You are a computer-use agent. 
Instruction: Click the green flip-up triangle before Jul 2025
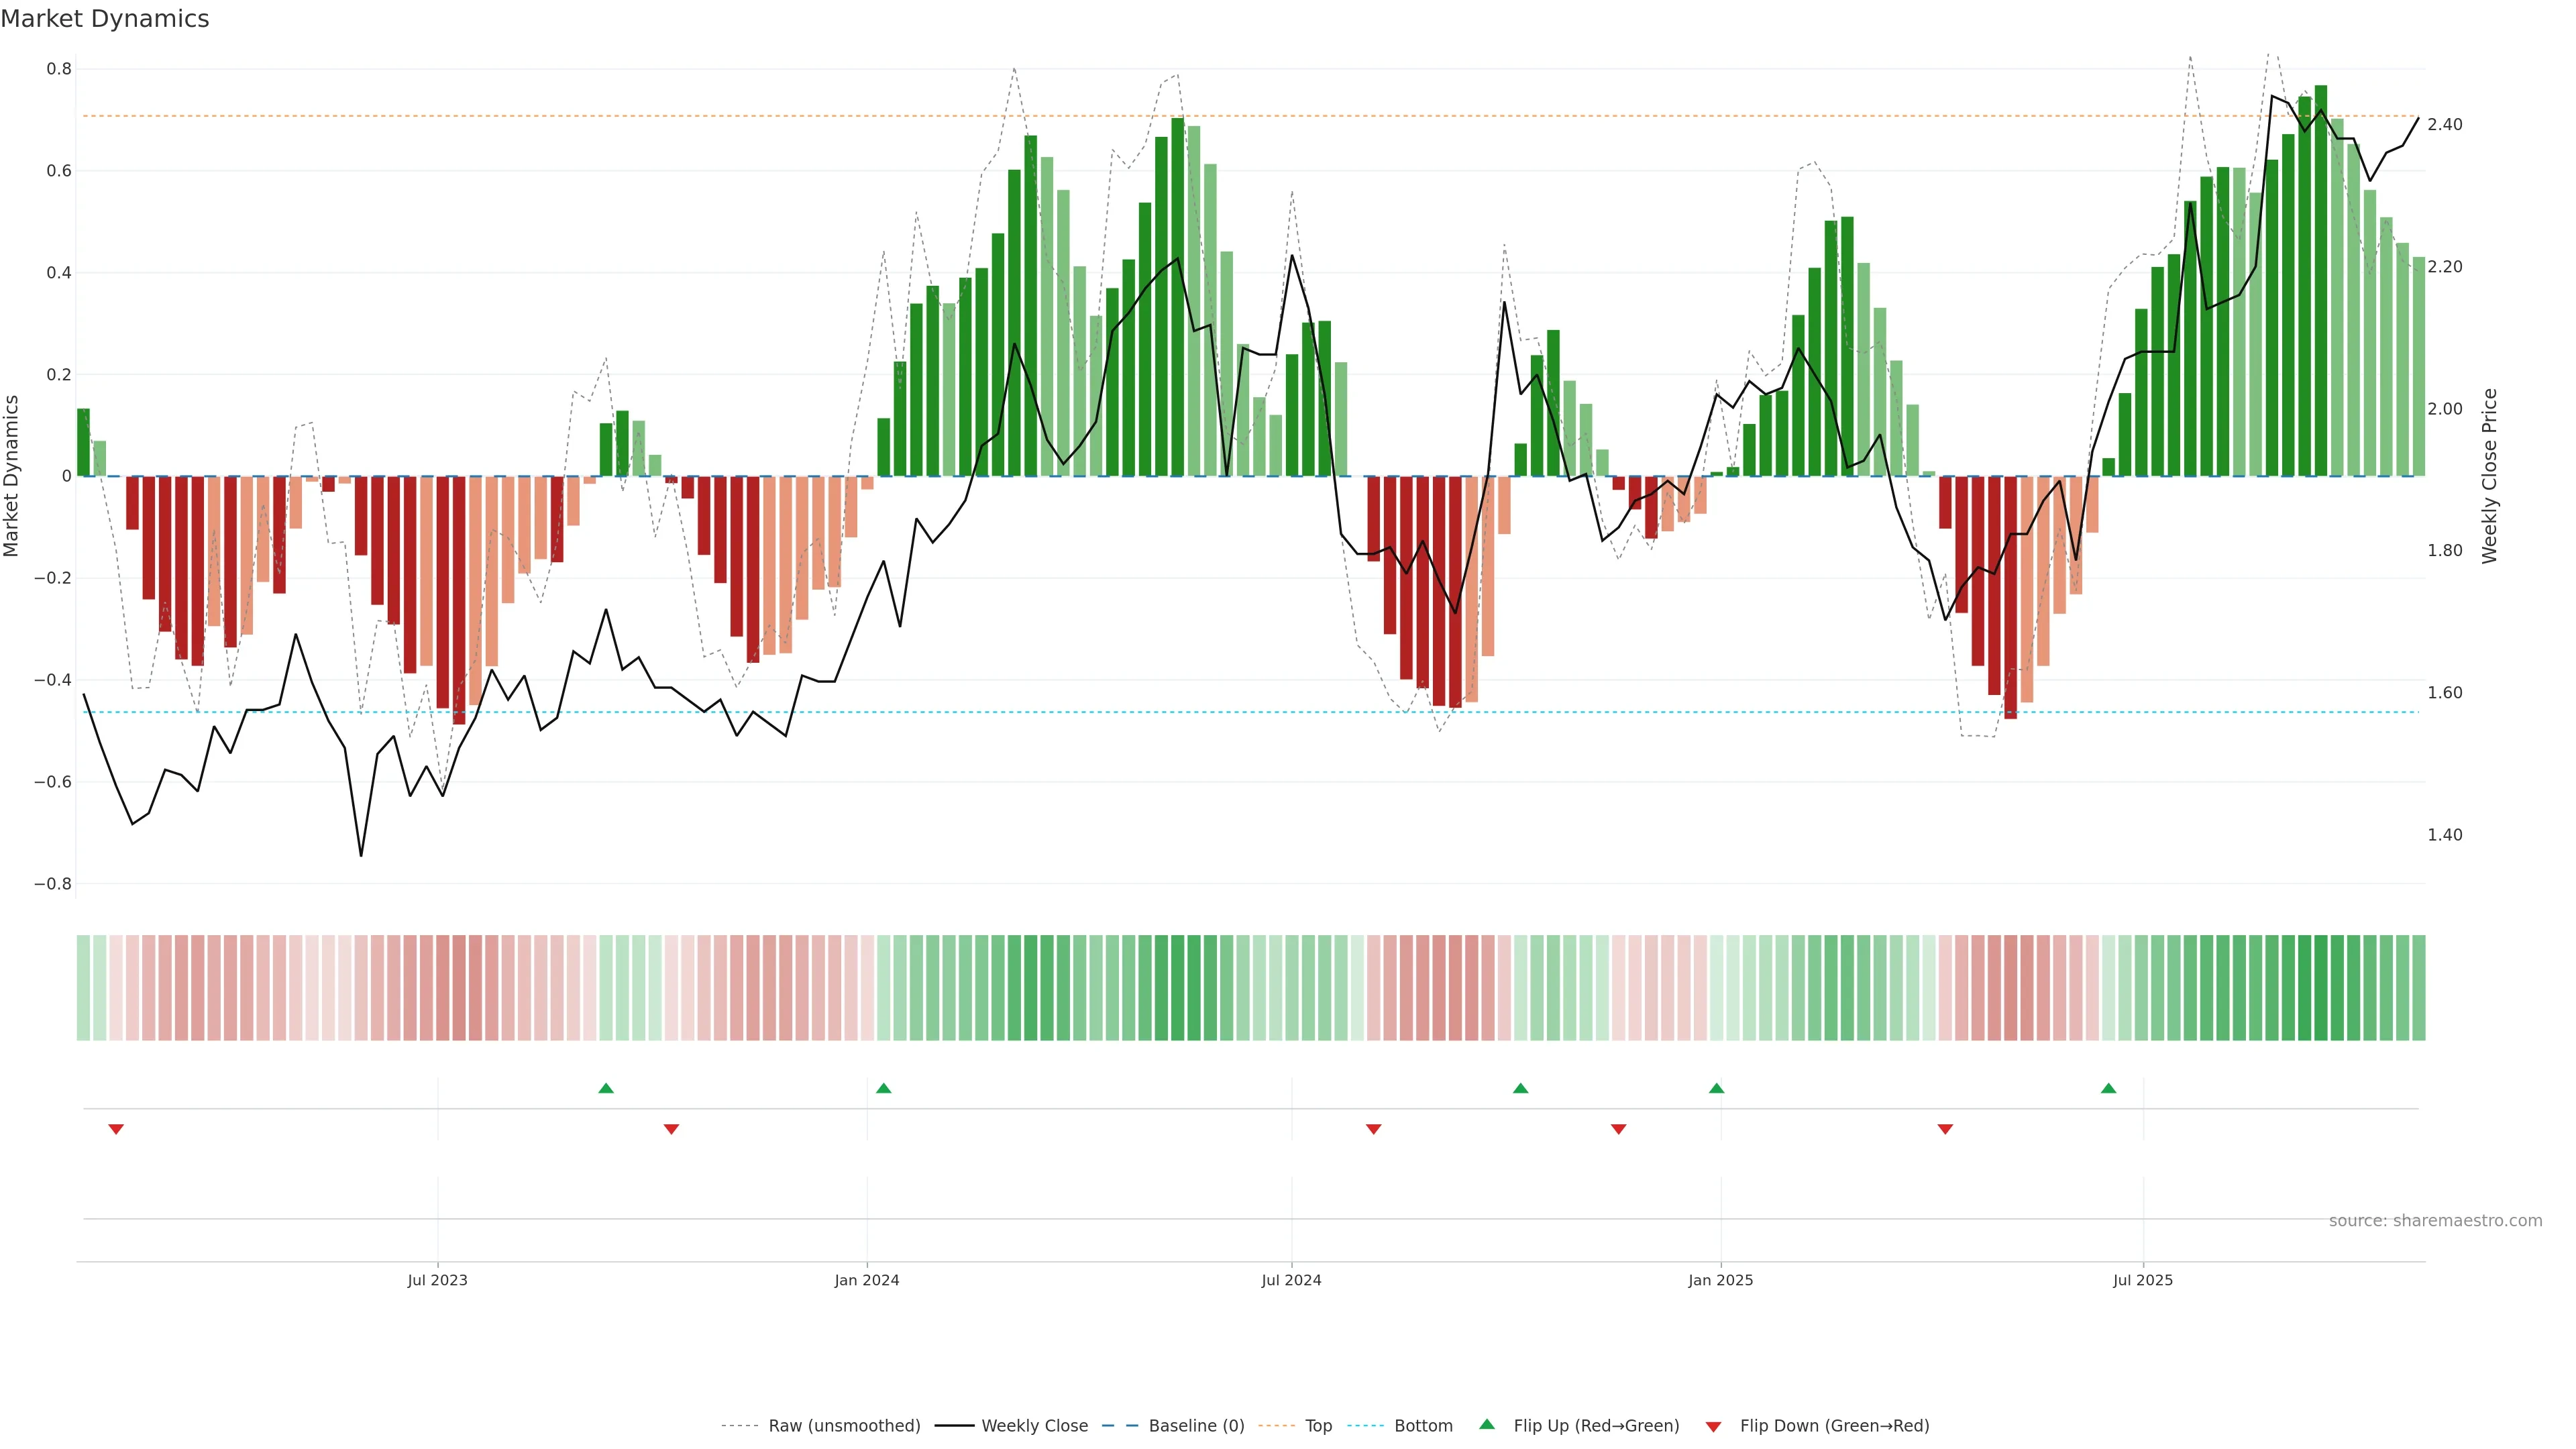pos(2108,1088)
